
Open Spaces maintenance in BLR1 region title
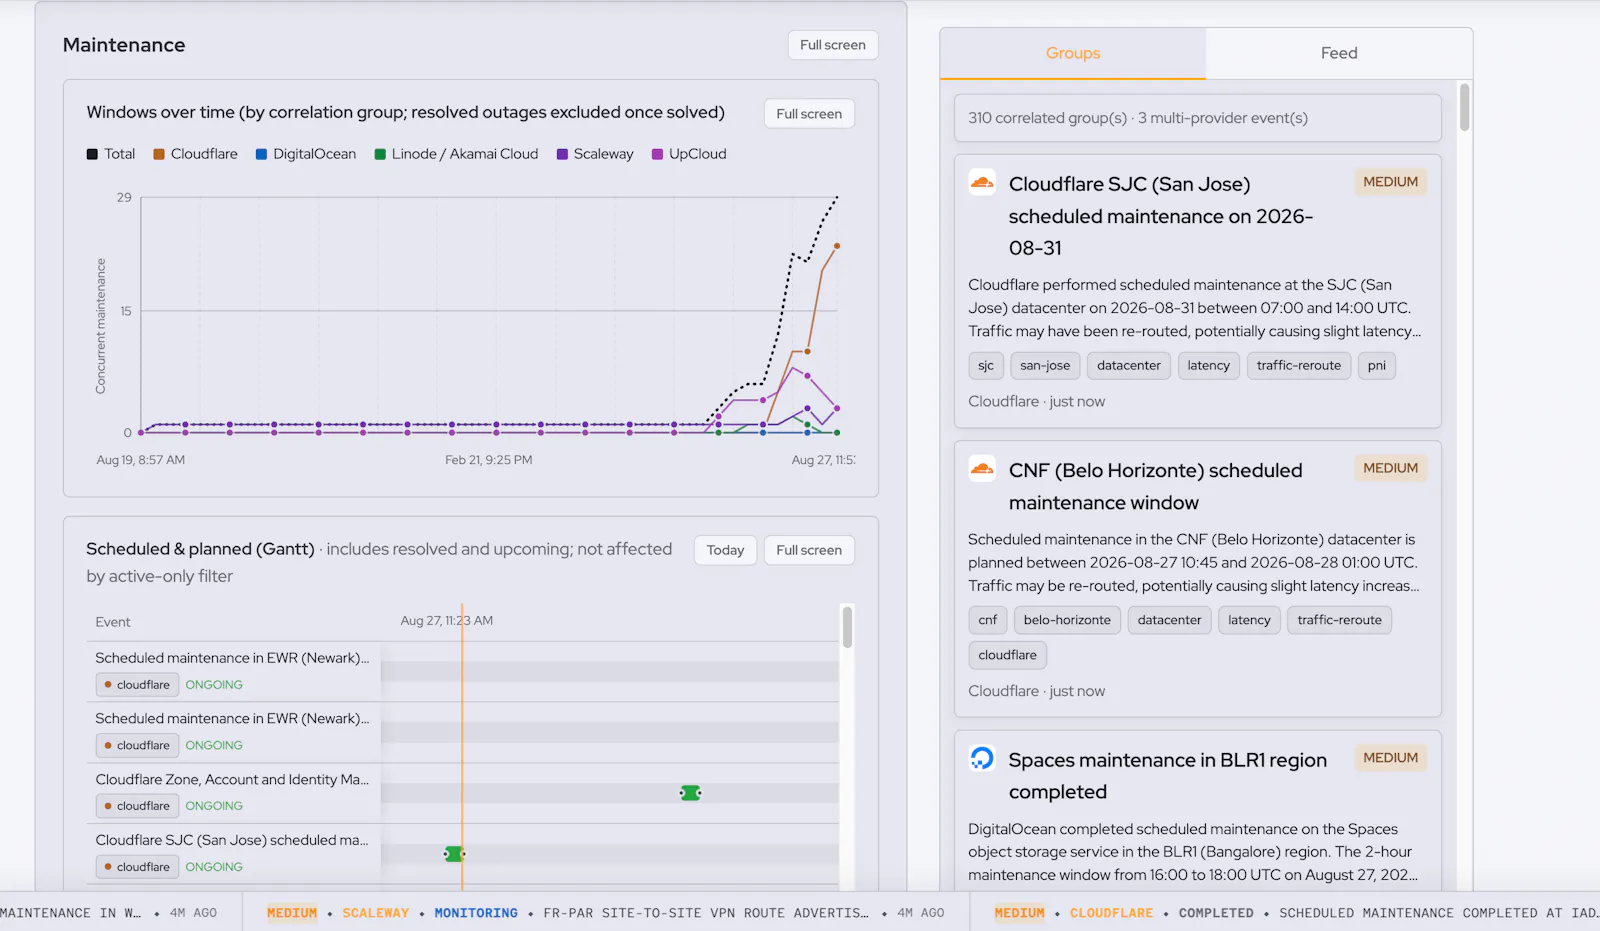coord(1167,776)
